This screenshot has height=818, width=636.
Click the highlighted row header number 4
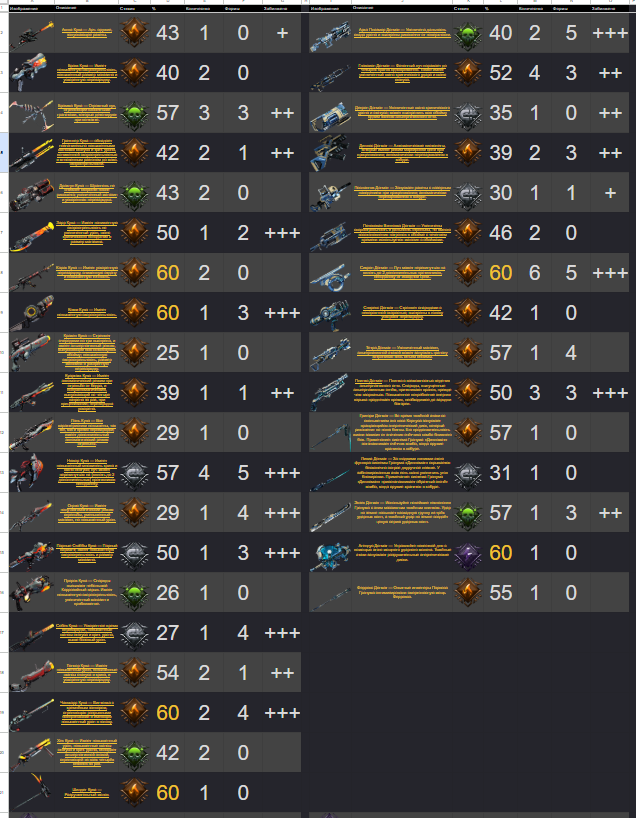4,153
